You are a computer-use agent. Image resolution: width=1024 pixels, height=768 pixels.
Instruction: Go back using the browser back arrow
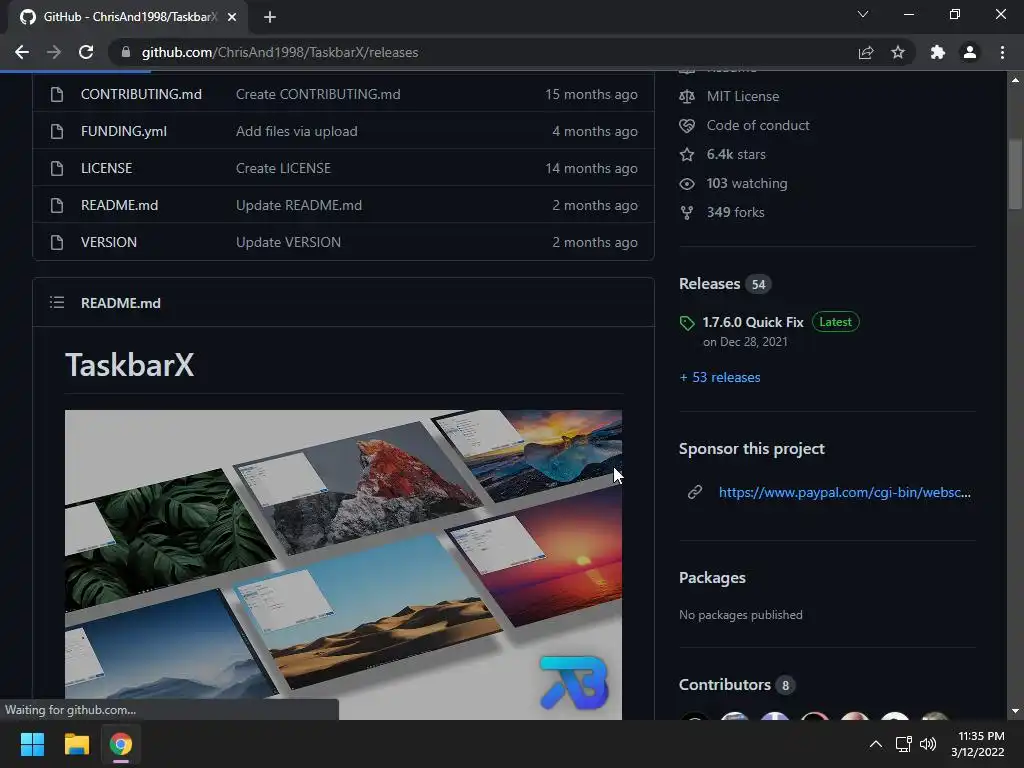tap(22, 52)
